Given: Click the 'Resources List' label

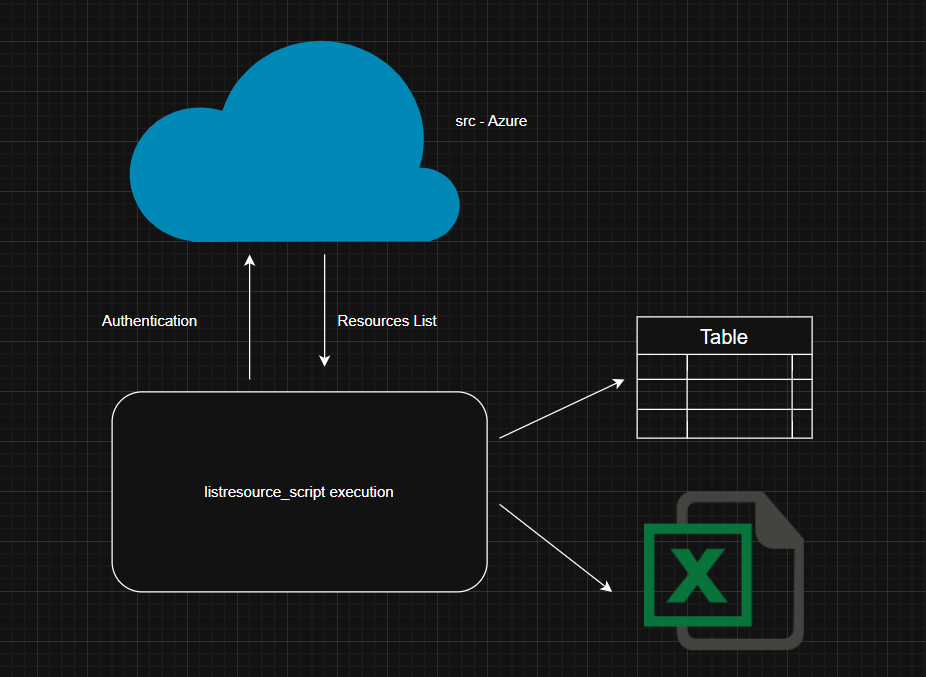Looking at the screenshot, I should click(x=387, y=321).
